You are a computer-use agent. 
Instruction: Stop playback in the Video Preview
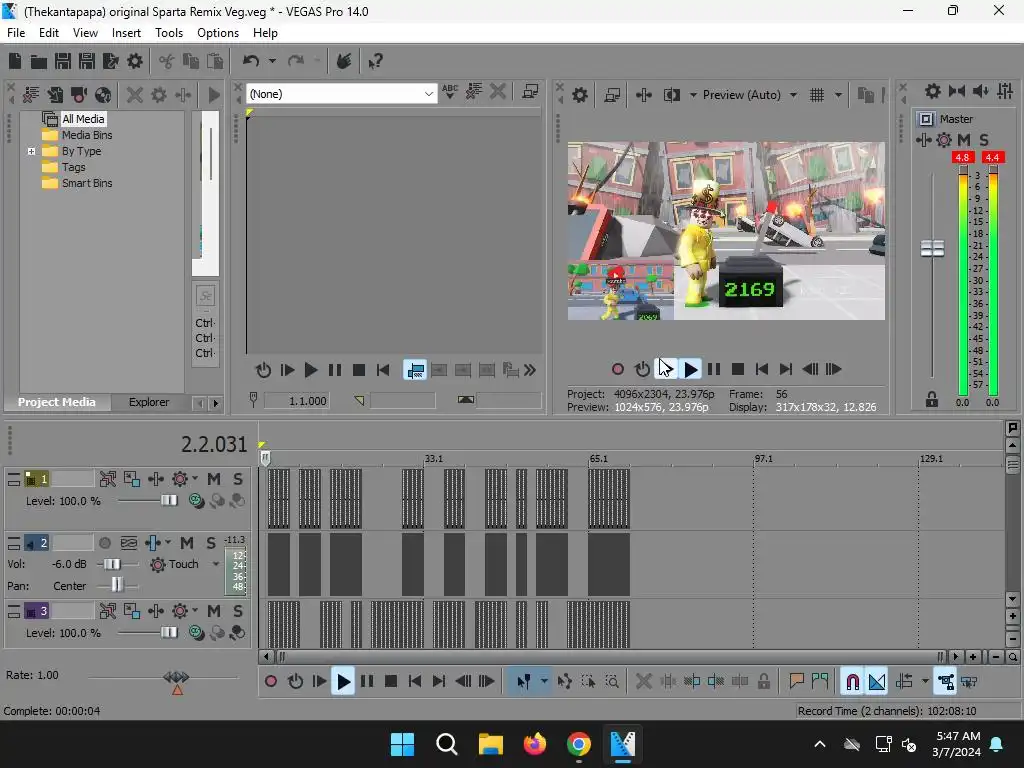(738, 370)
